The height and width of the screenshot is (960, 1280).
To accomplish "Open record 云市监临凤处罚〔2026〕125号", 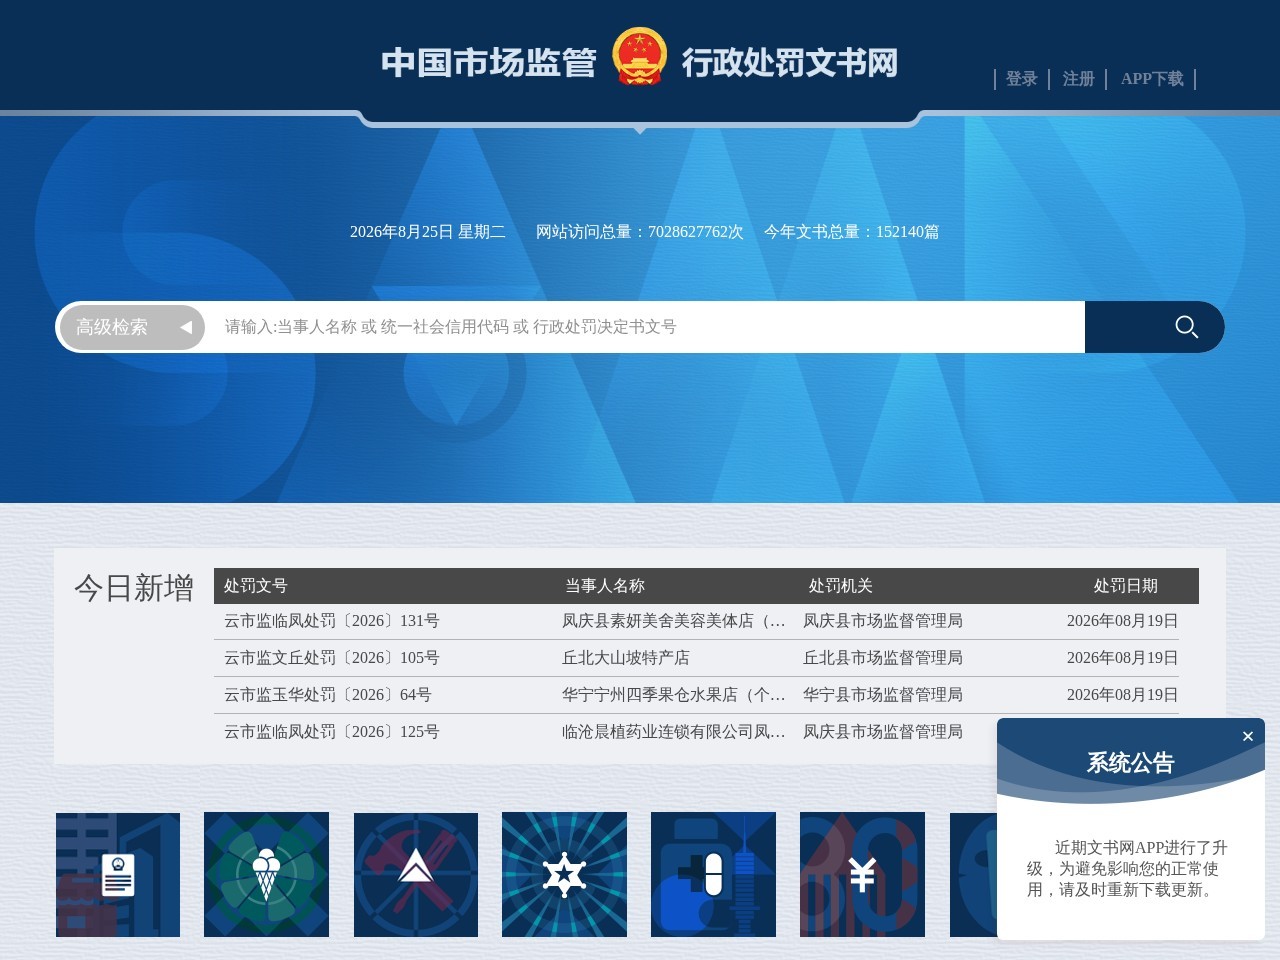I will tap(332, 732).
